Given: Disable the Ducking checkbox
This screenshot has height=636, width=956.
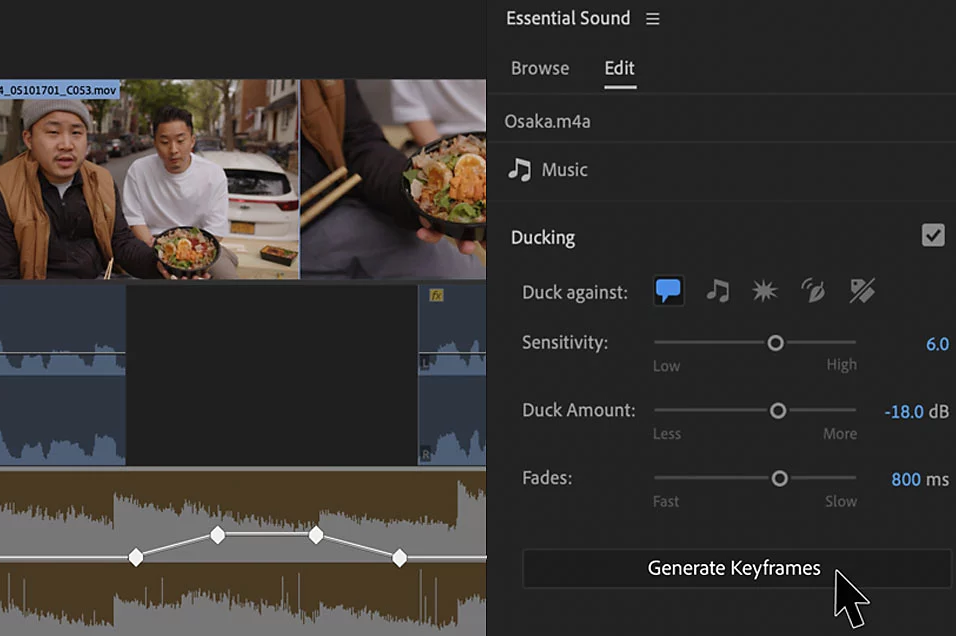Looking at the screenshot, I should [x=932, y=236].
